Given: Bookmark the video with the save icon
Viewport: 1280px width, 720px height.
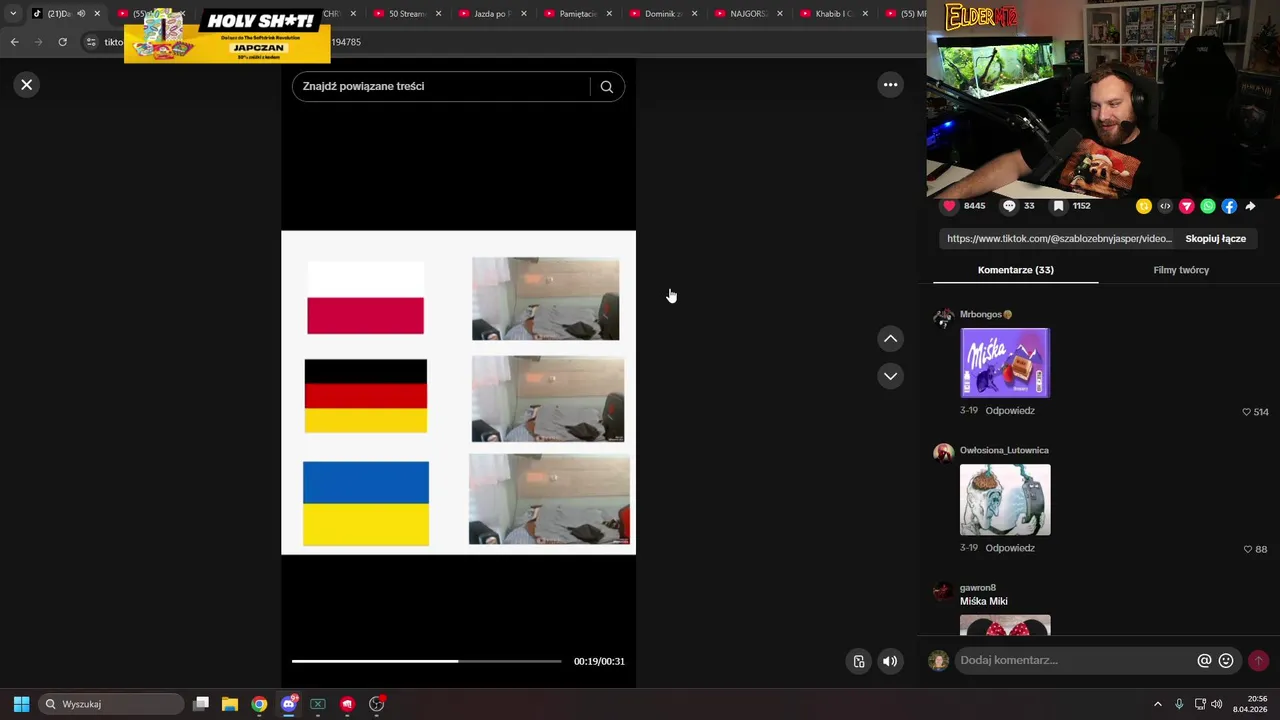Looking at the screenshot, I should (x=1058, y=206).
